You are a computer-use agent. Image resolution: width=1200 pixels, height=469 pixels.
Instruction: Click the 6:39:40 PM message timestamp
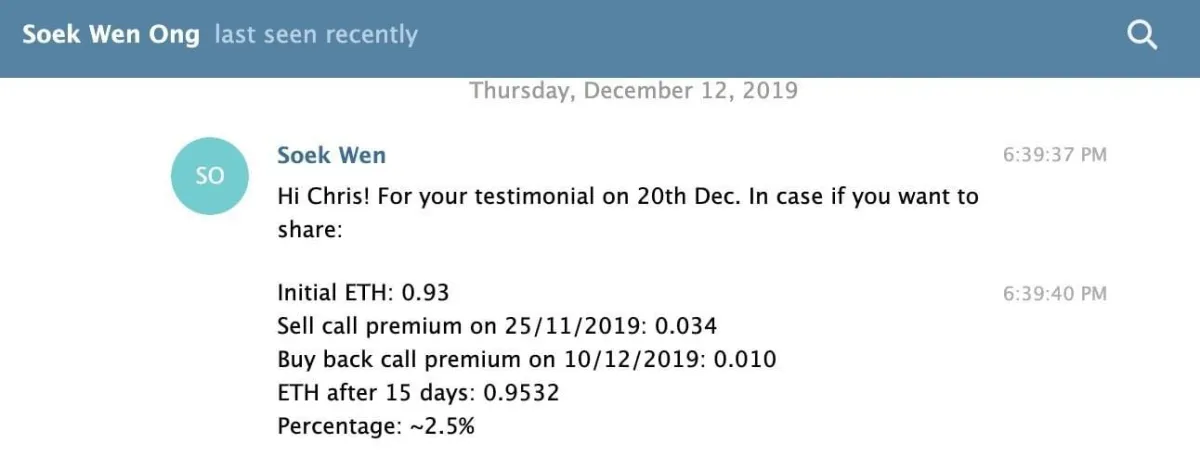(1055, 294)
